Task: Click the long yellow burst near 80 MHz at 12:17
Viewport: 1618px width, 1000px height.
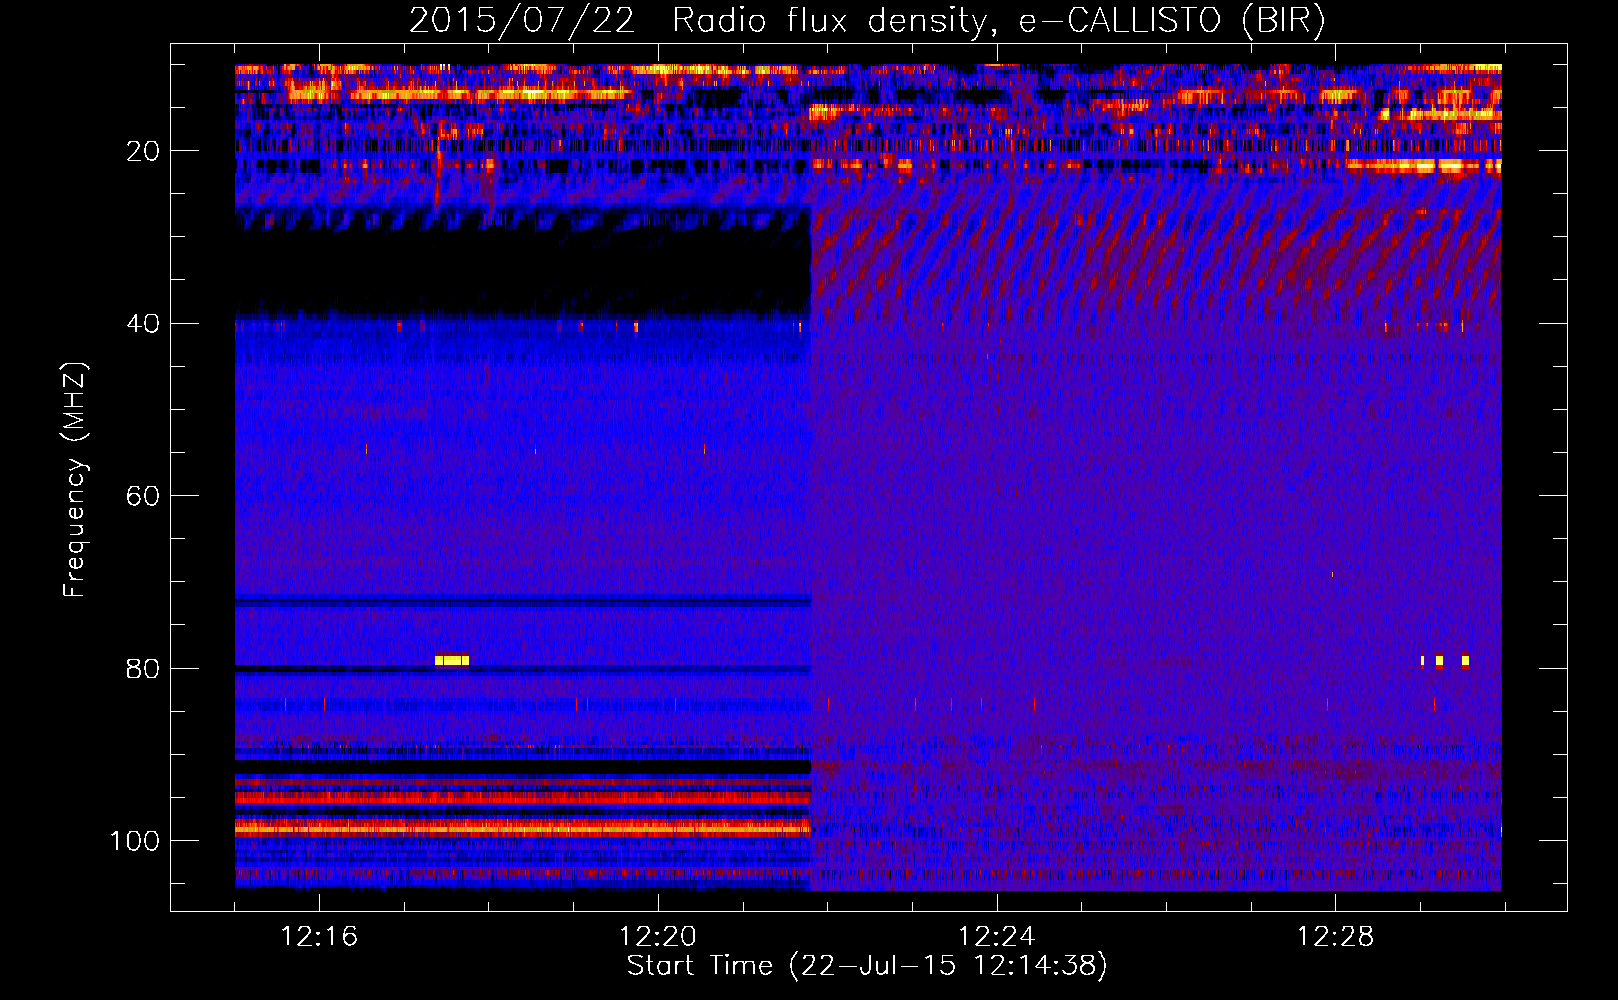Action: point(452,660)
